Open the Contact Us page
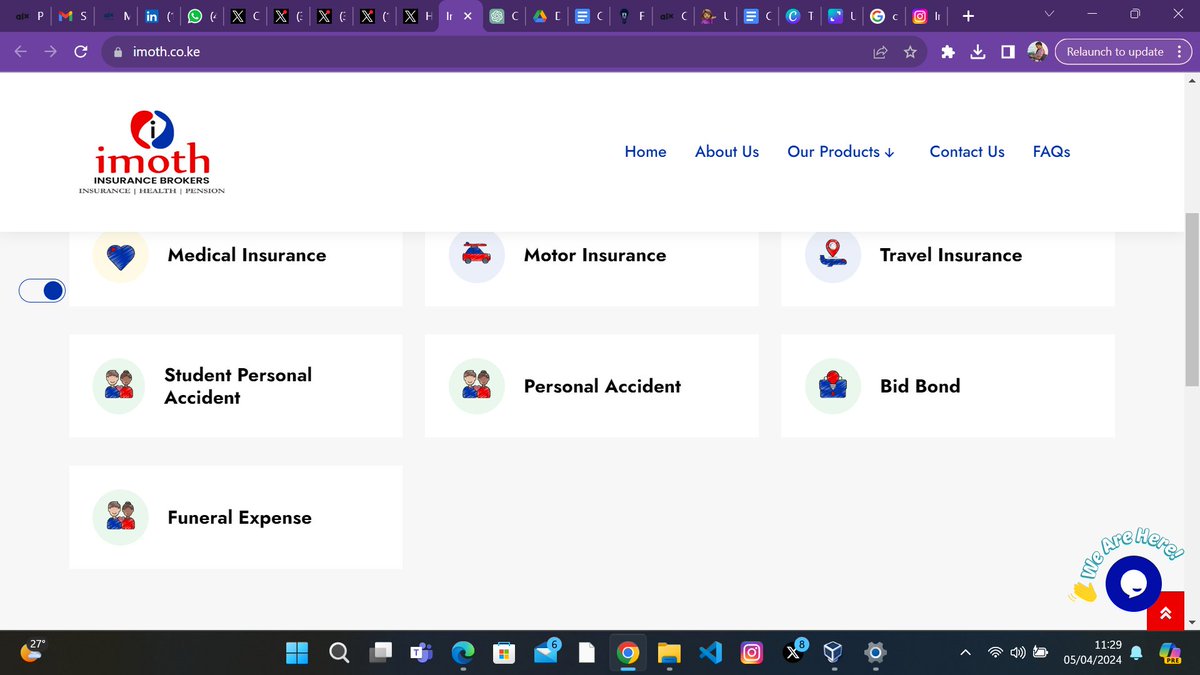This screenshot has height=675, width=1200. tap(967, 152)
